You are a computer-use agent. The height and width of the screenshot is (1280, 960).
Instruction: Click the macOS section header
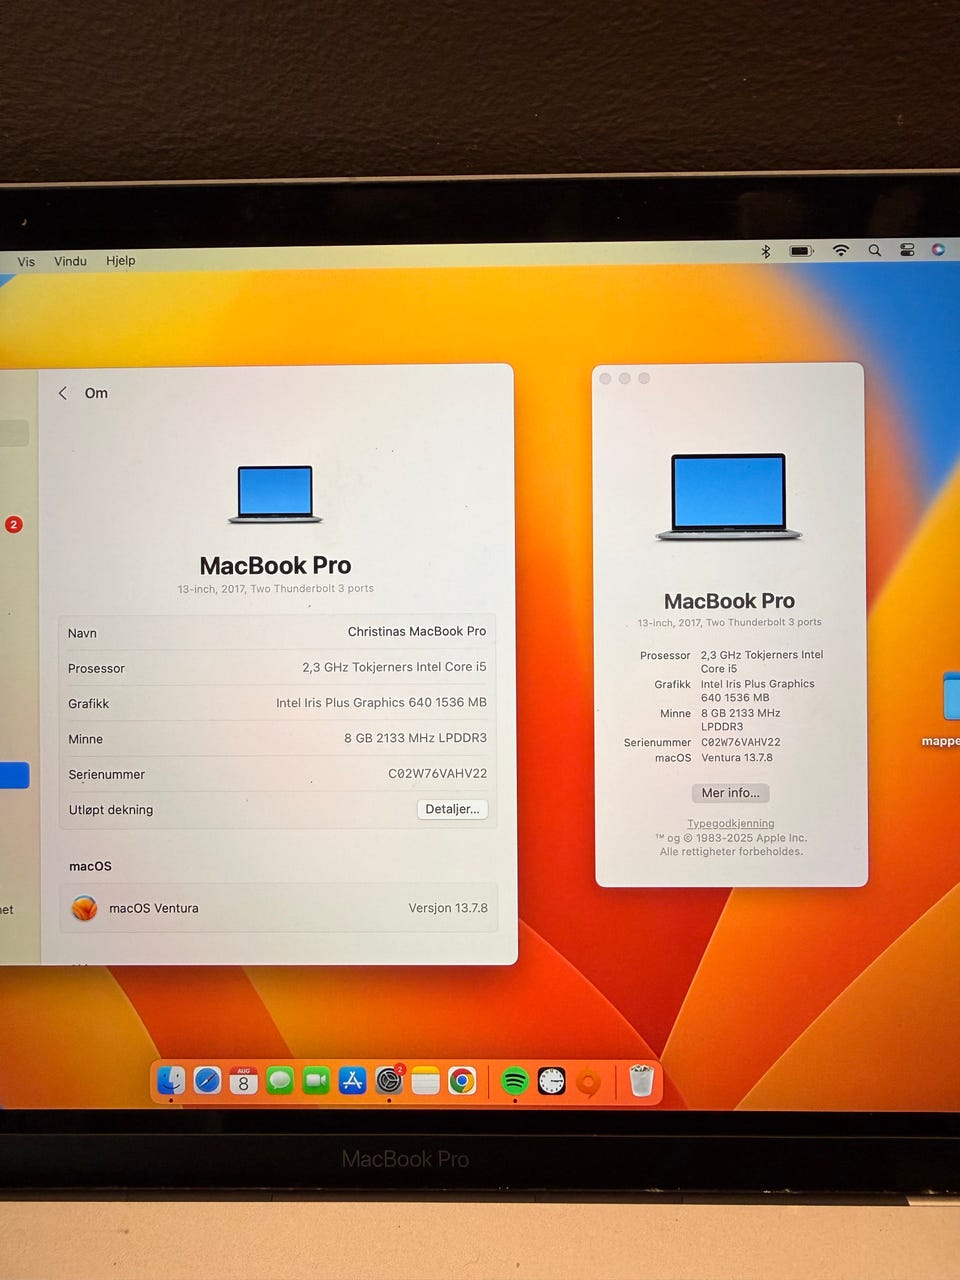90,866
